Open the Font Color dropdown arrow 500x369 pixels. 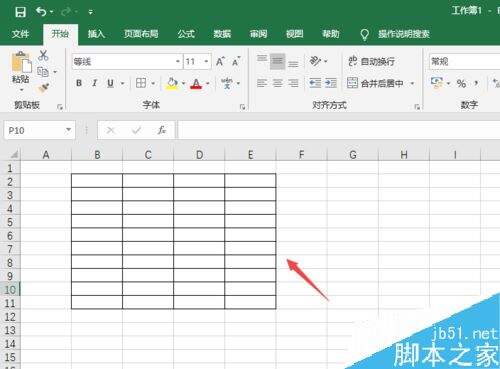[x=208, y=83]
